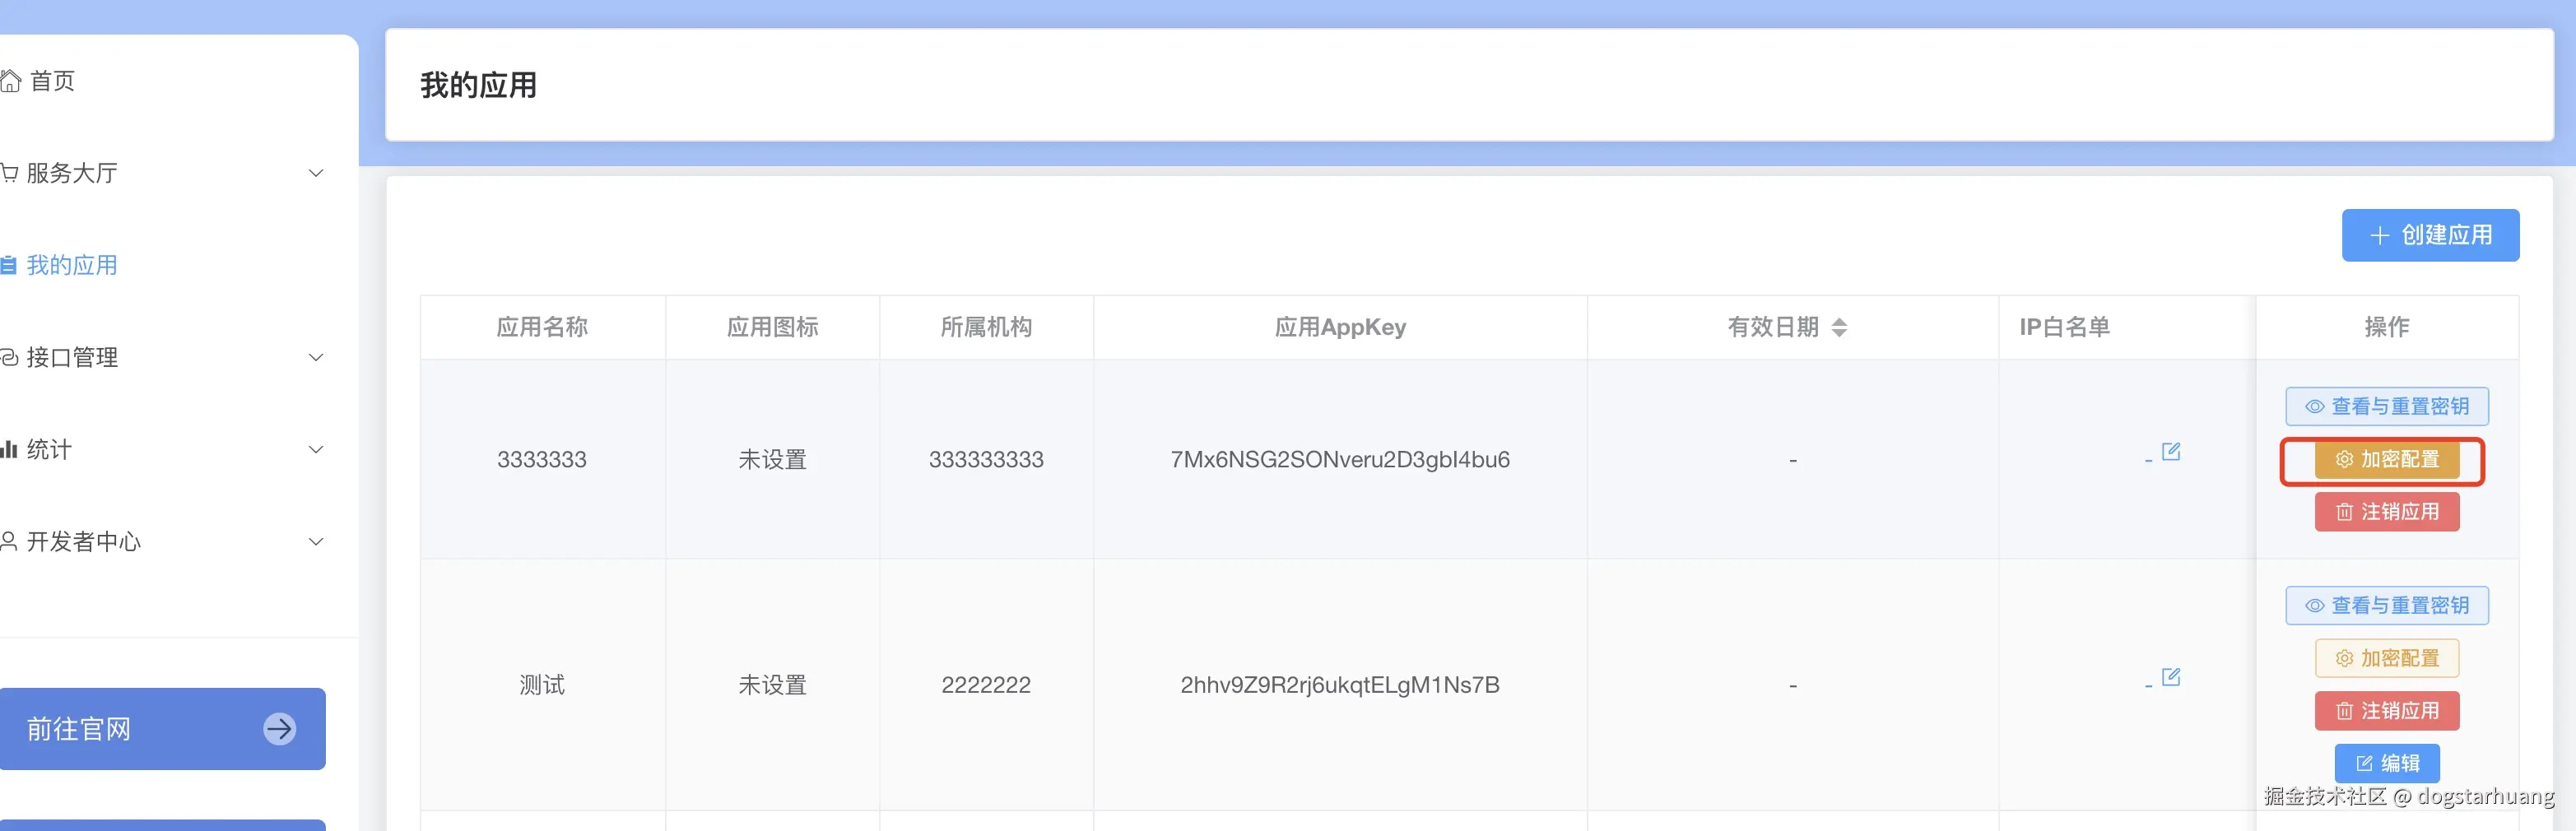2576x831 pixels.
Task: Click 注销应用 for app 测试
Action: [2387, 711]
